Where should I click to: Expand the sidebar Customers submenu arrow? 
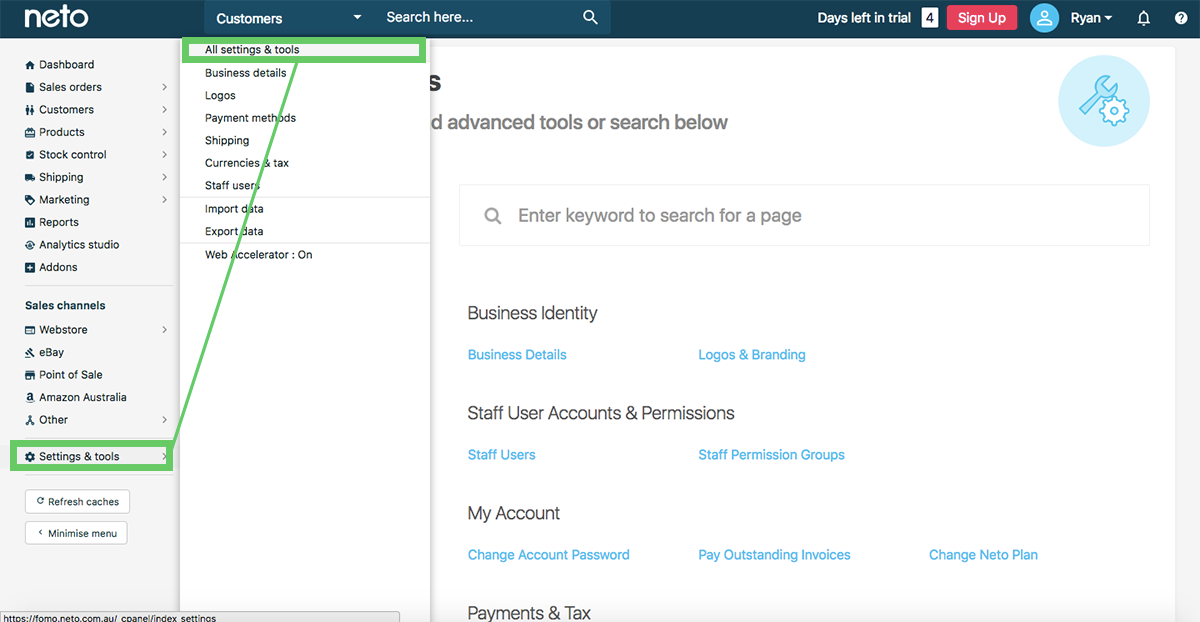click(x=164, y=110)
